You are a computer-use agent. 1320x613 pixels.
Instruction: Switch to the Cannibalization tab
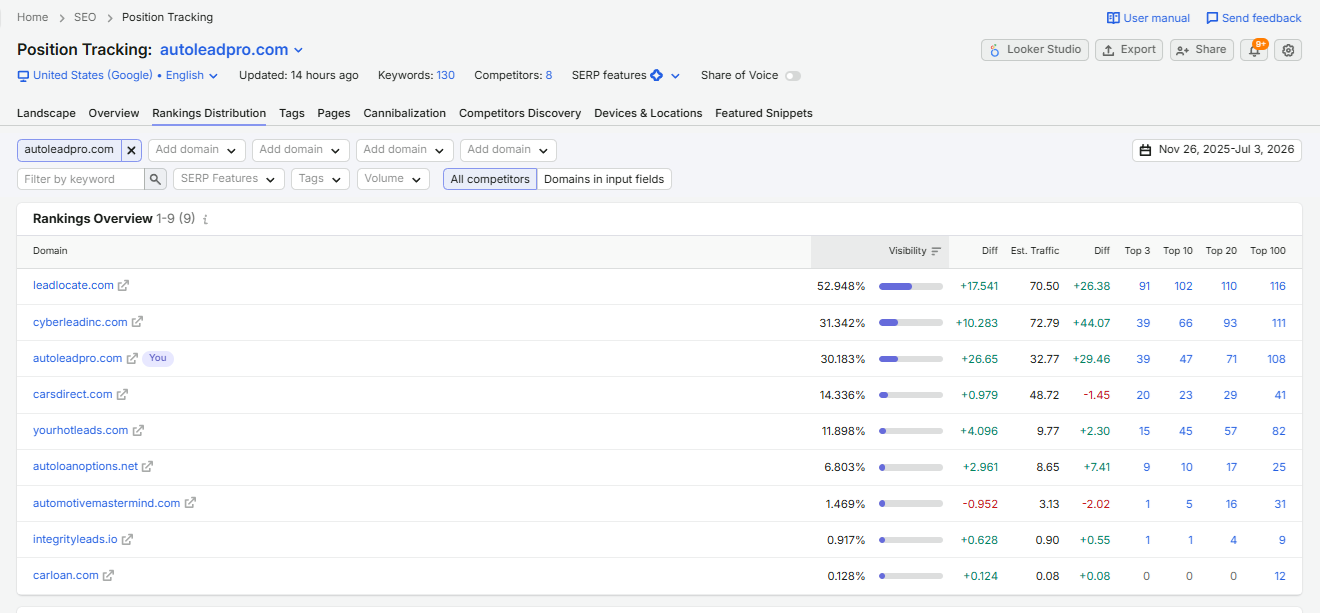click(x=404, y=113)
